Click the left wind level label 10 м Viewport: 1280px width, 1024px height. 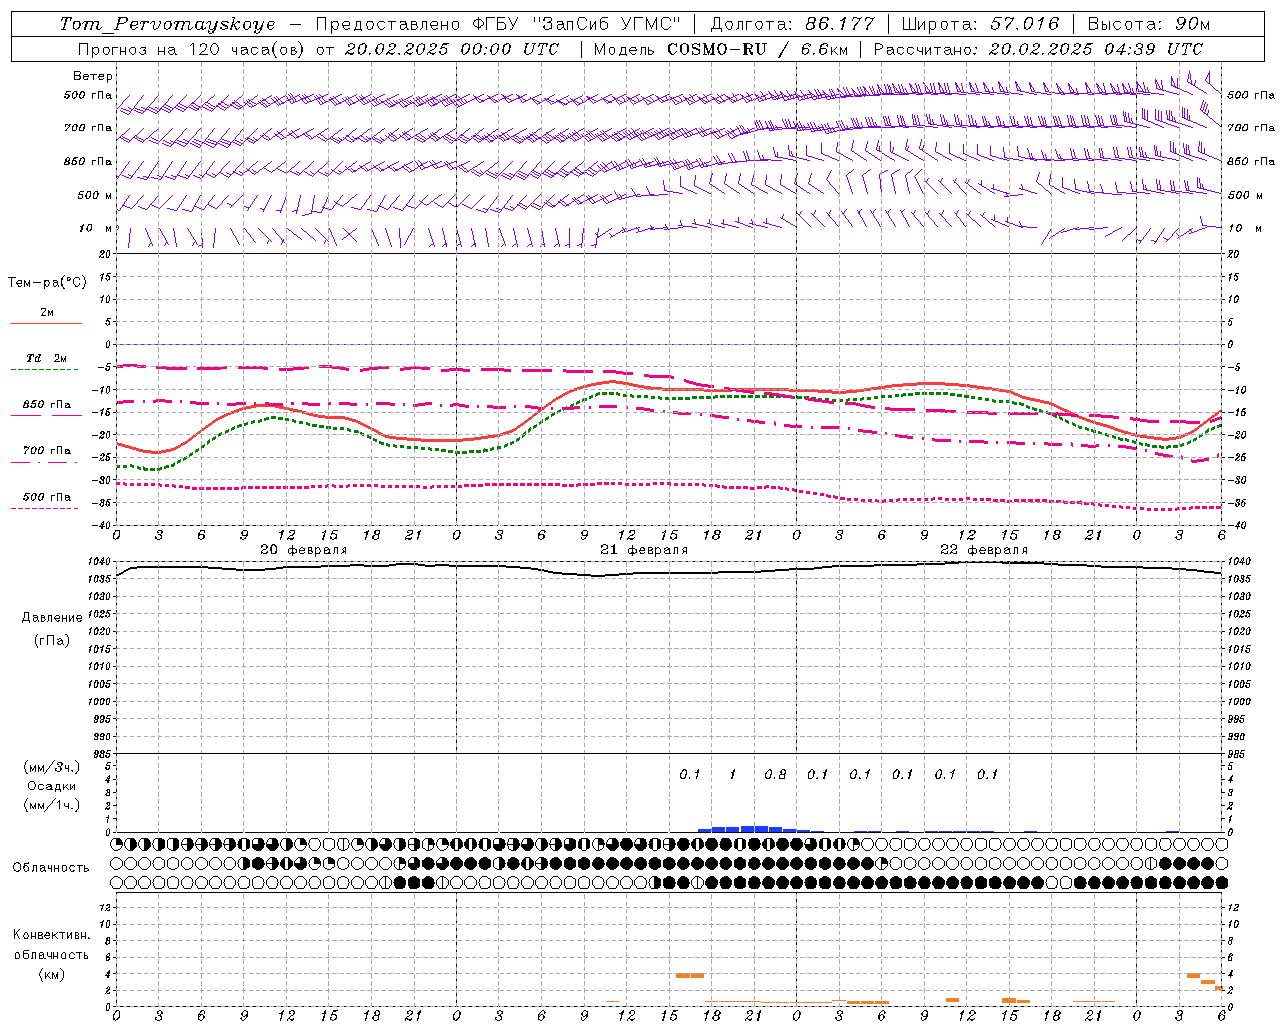click(96, 228)
